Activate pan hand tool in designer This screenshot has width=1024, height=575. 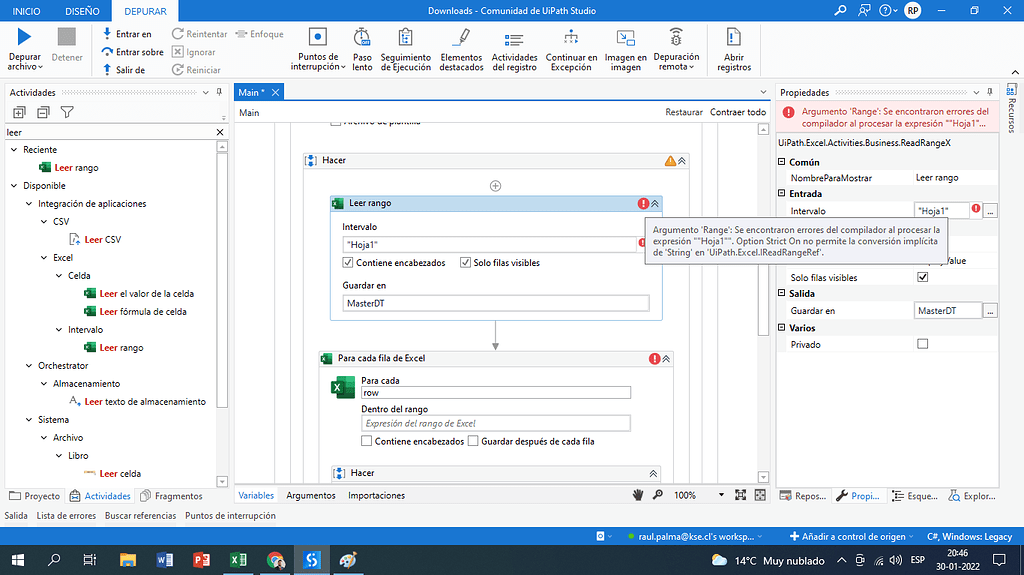[x=638, y=495]
